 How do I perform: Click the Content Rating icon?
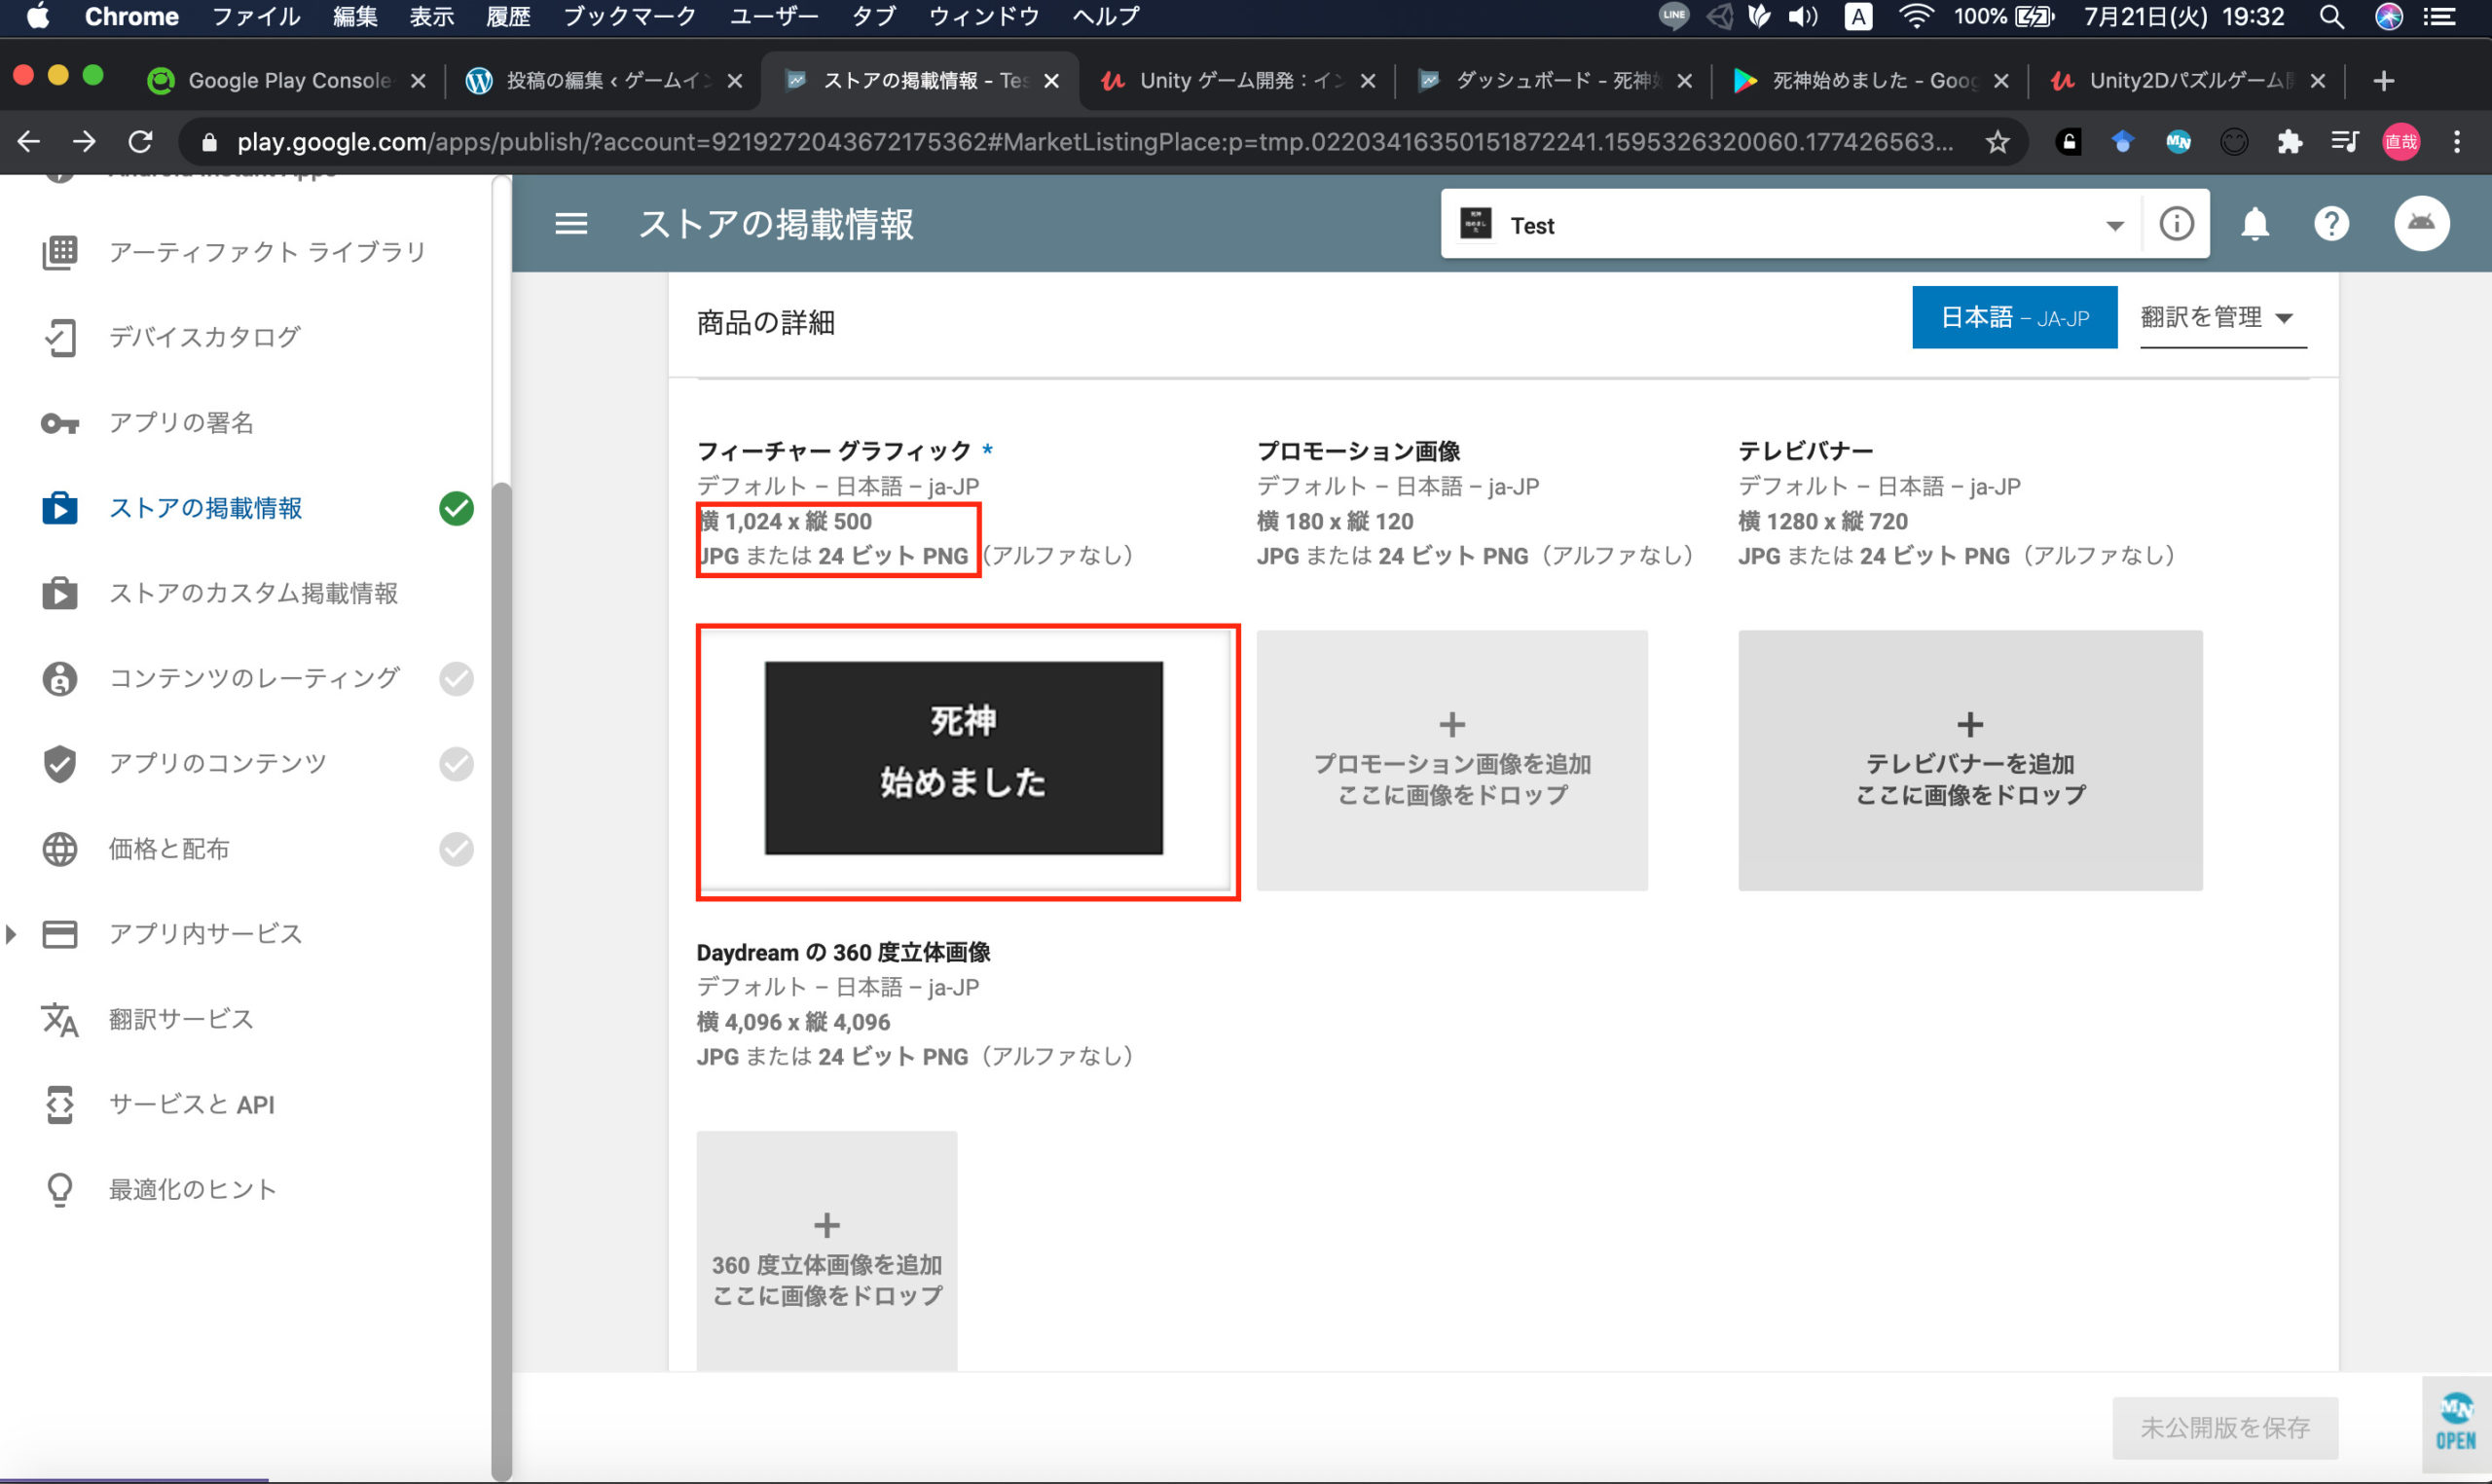click(60, 678)
